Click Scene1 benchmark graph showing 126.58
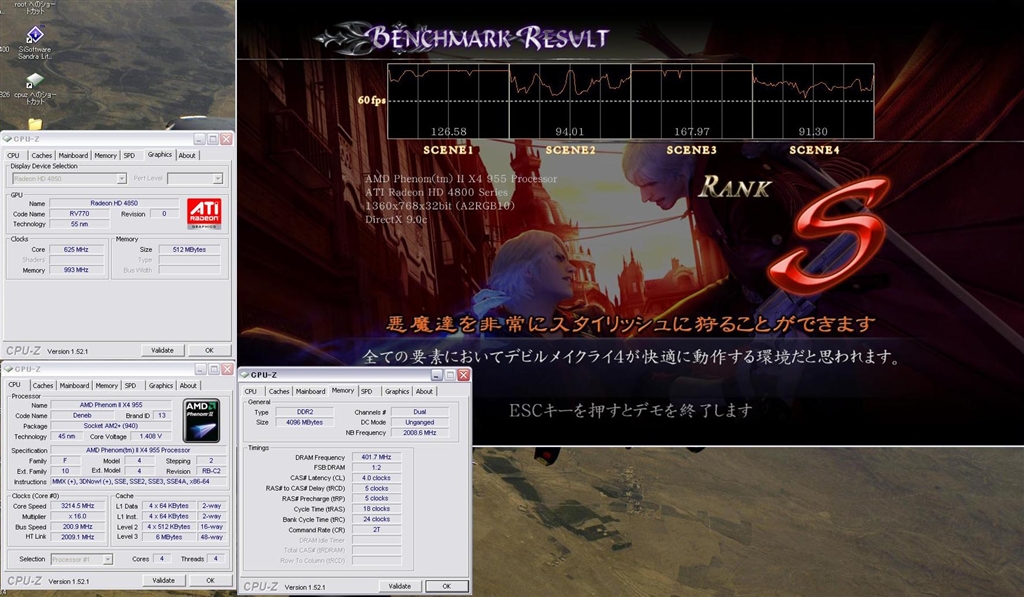This screenshot has height=597, width=1024. [x=448, y=101]
